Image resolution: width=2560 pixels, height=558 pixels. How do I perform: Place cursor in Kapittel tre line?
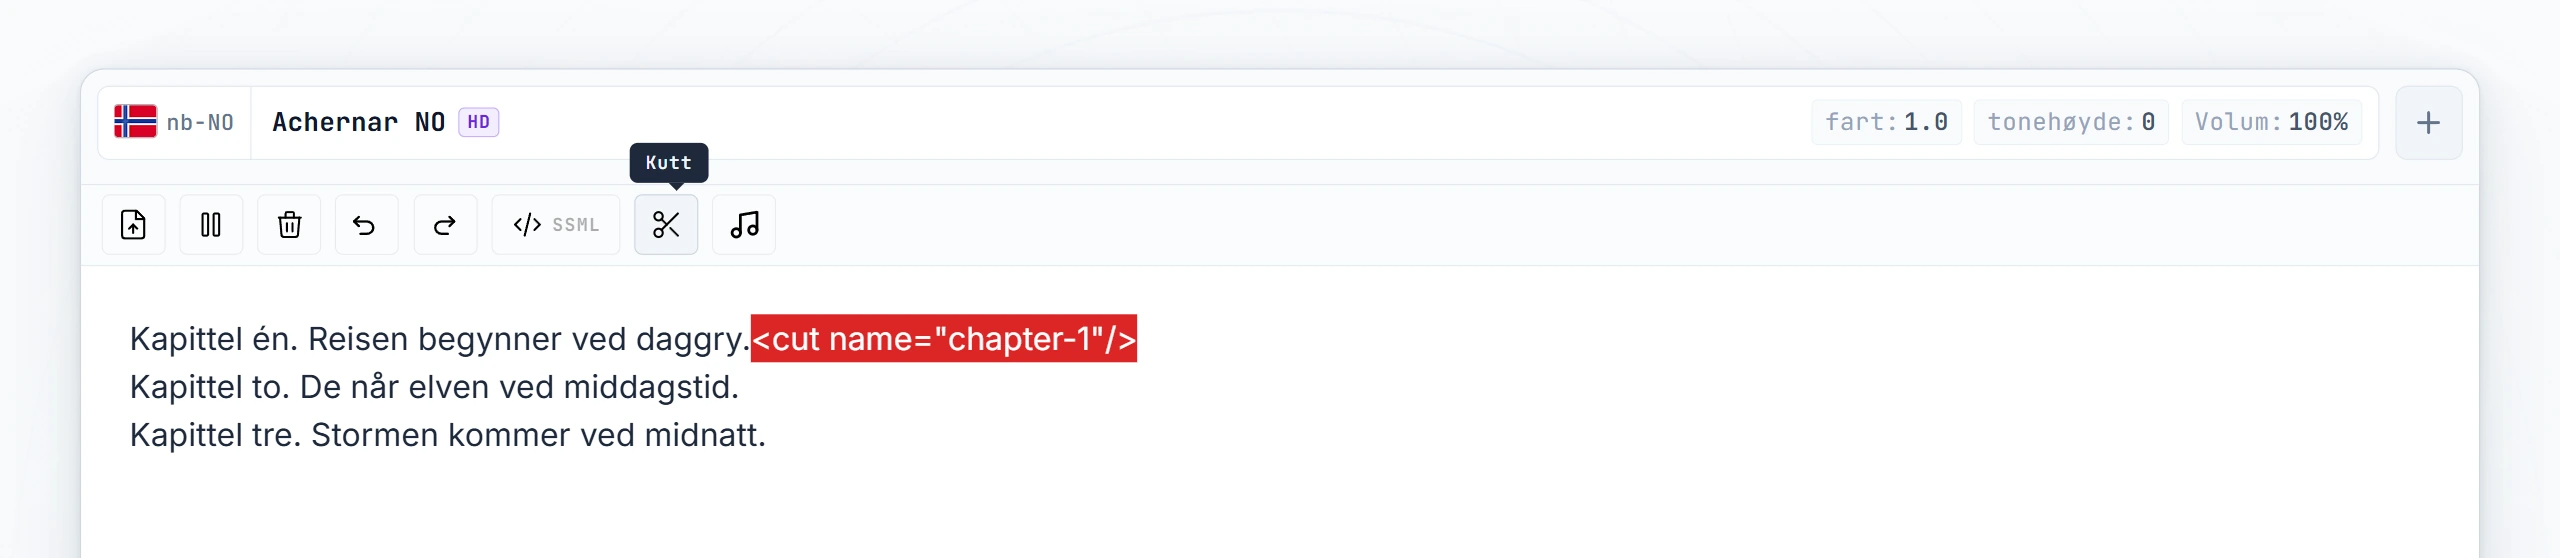(448, 435)
